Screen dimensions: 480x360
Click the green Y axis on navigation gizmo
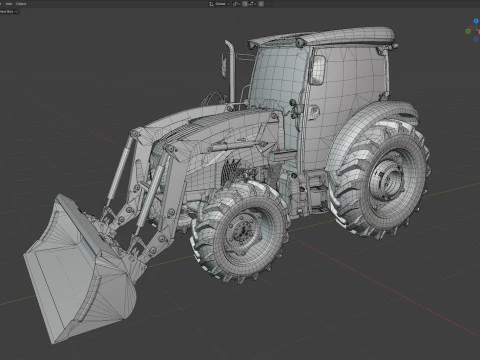(x=468, y=31)
